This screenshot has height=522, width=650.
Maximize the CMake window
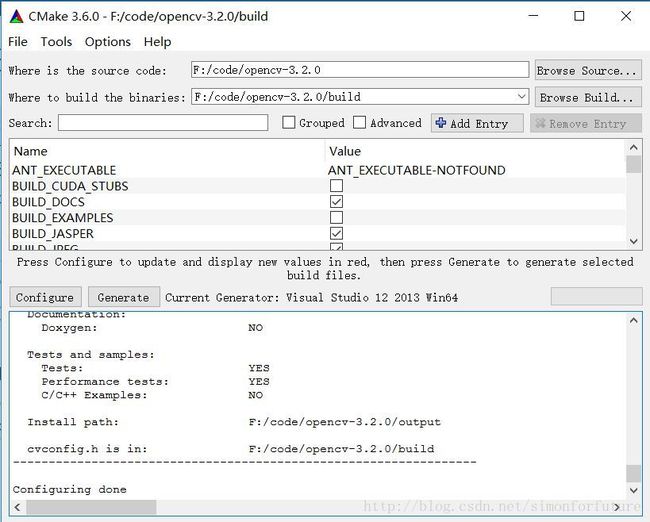click(579, 16)
